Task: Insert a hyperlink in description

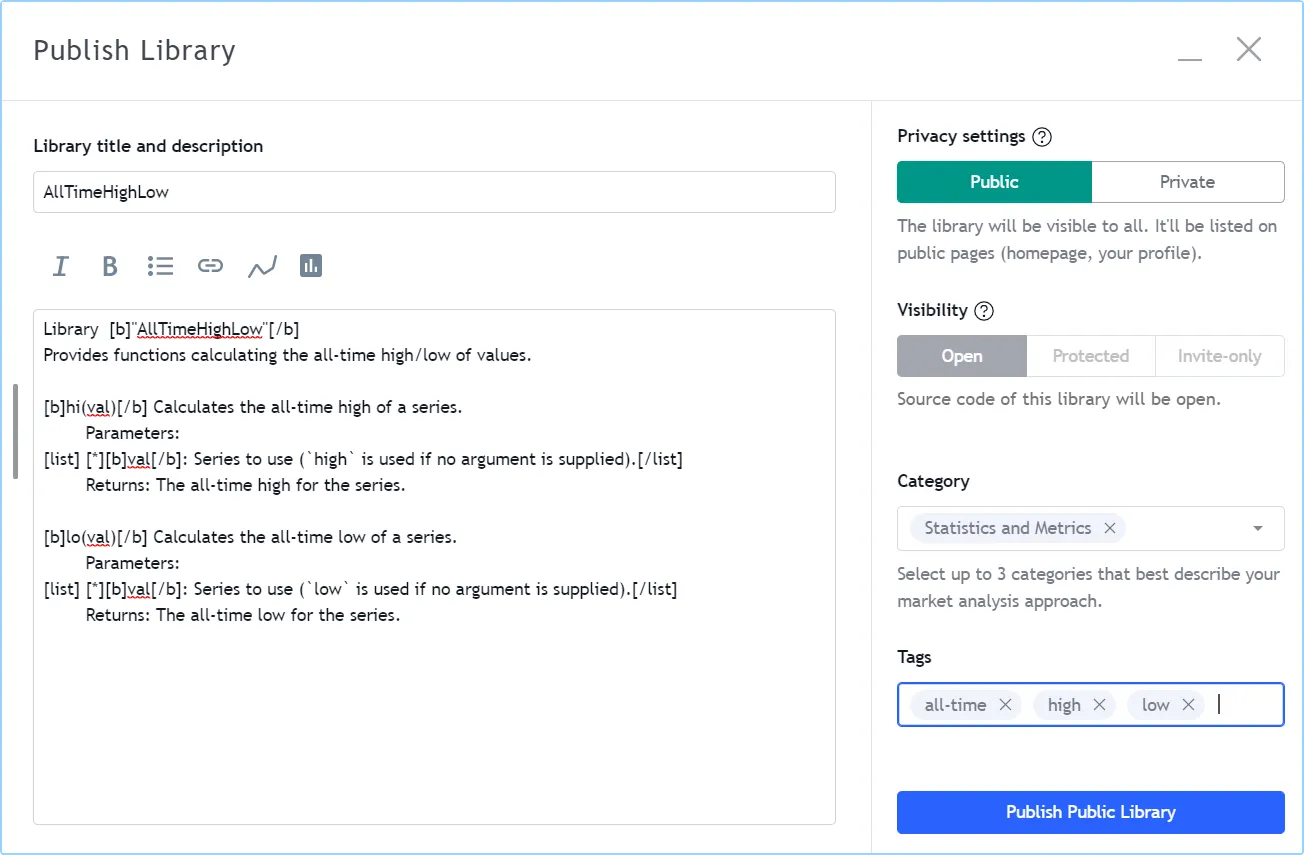Action: 210,266
